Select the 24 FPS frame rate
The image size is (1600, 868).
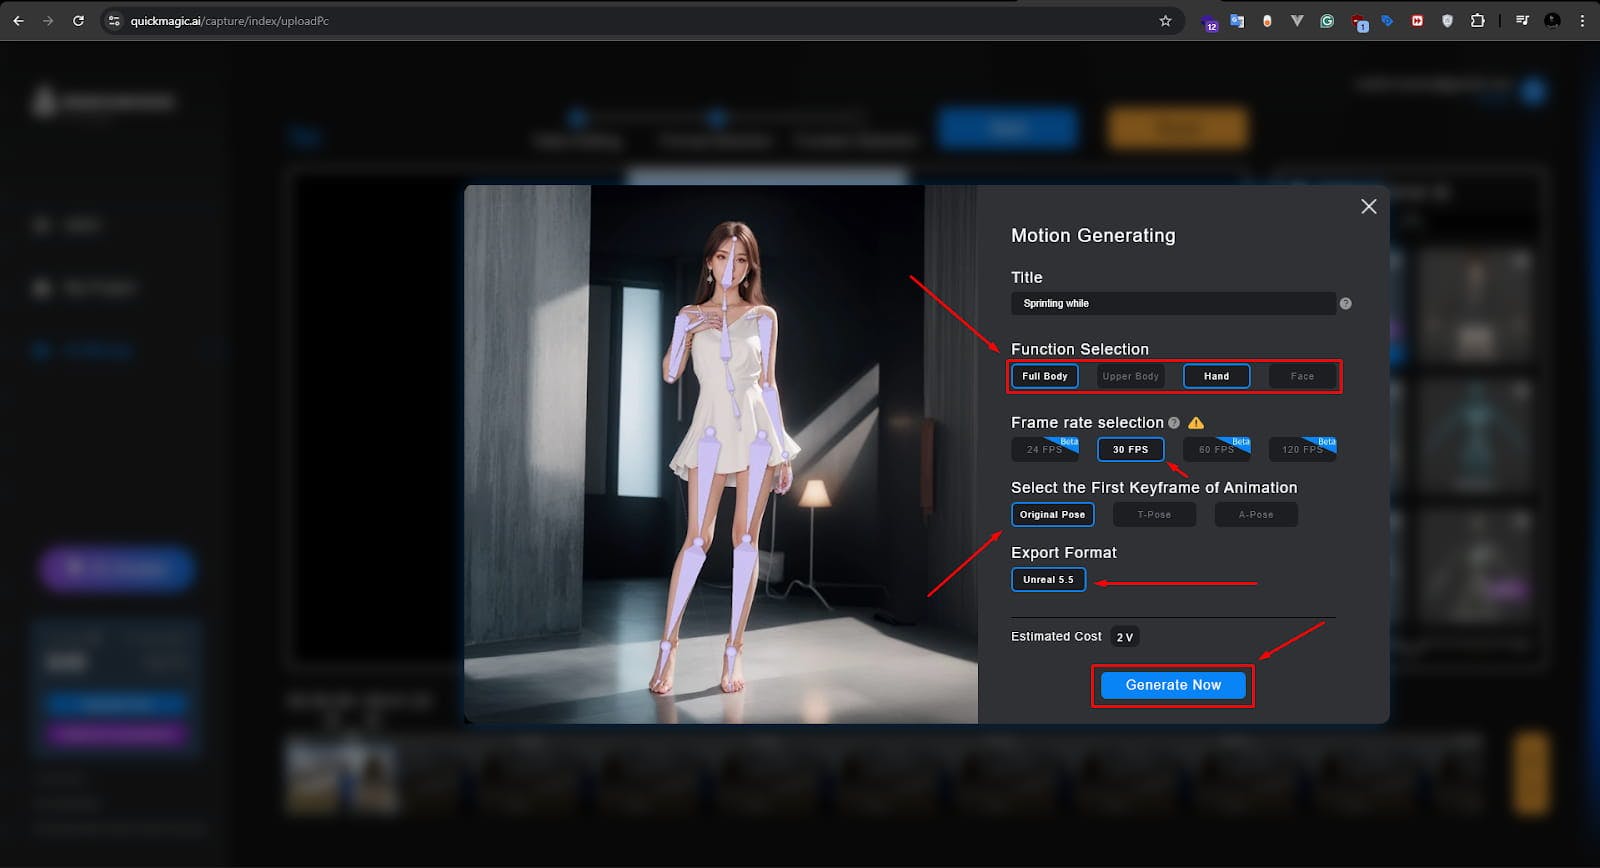[1045, 449]
